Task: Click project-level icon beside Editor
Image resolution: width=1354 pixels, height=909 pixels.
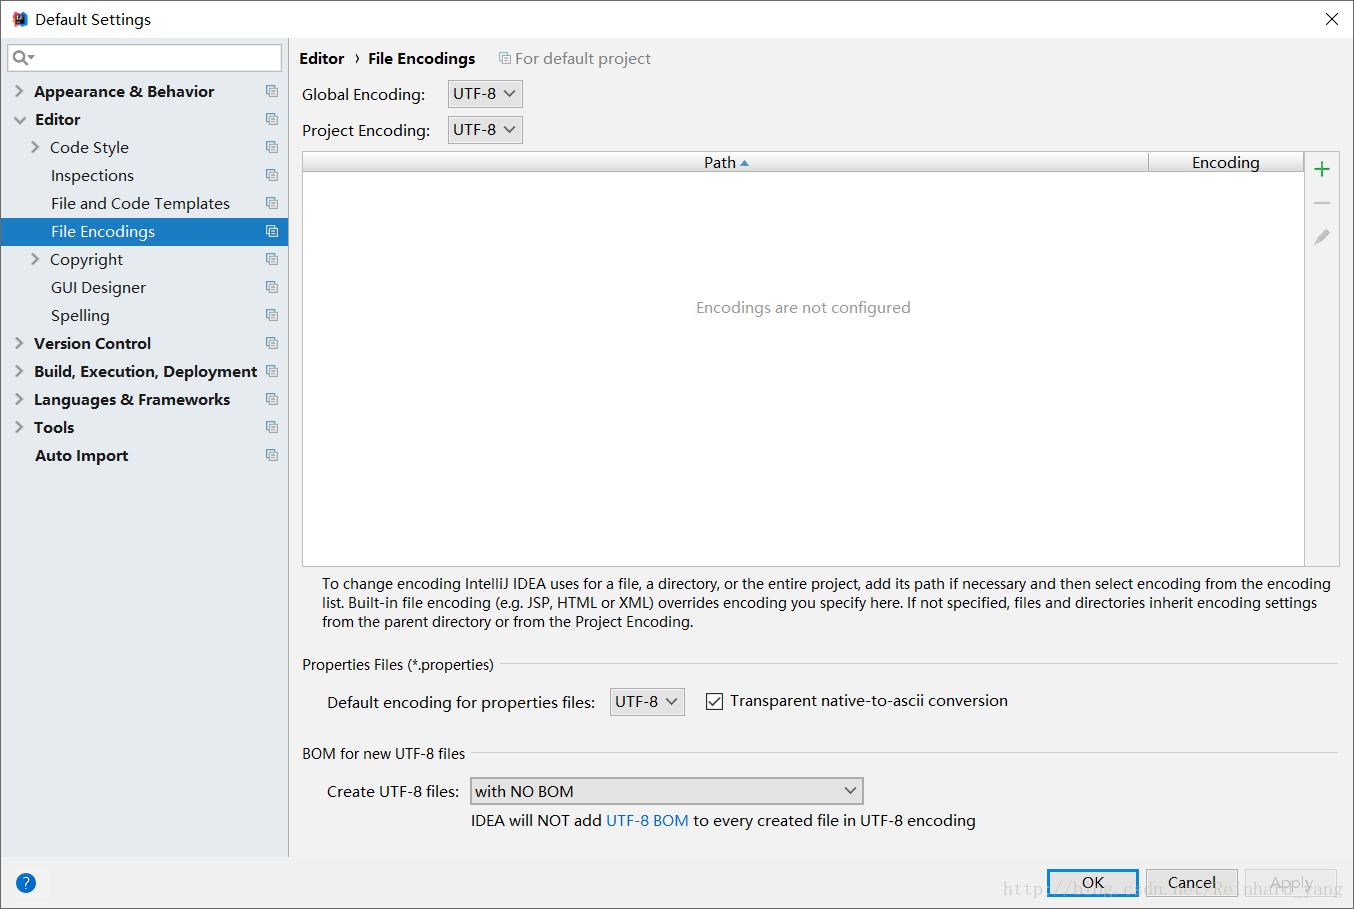Action: click(x=272, y=119)
